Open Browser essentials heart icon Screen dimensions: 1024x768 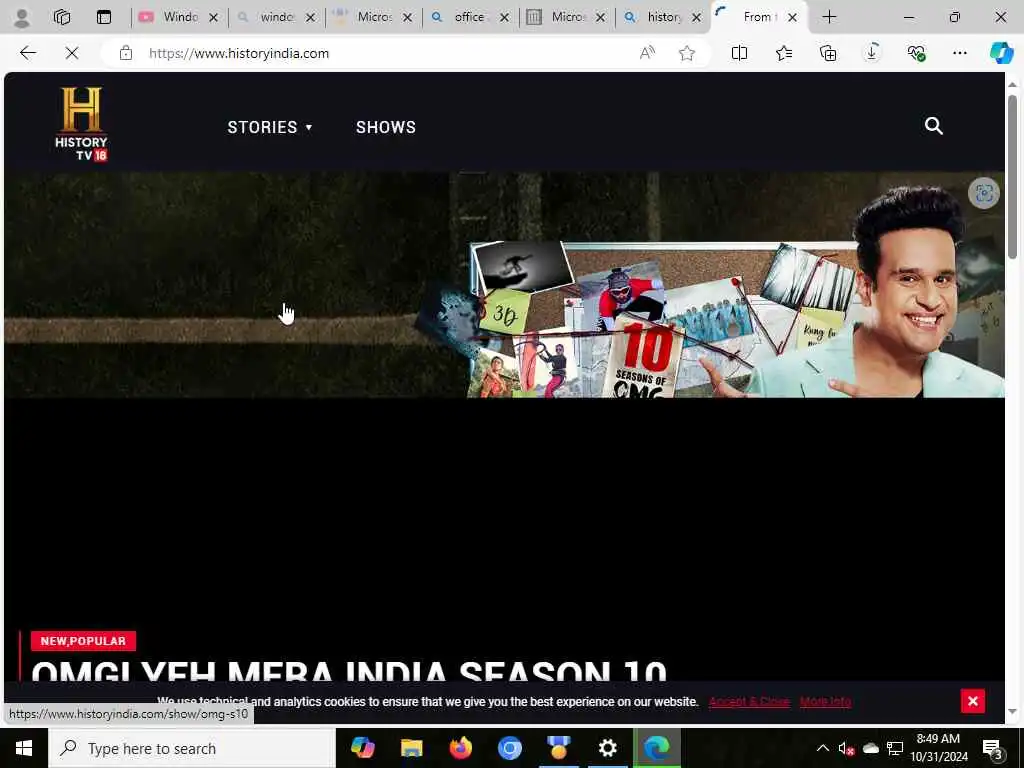click(x=916, y=53)
